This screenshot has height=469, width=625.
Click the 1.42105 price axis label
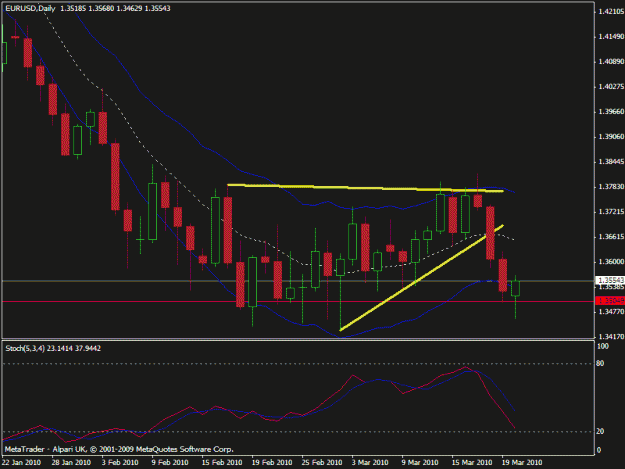point(611,12)
